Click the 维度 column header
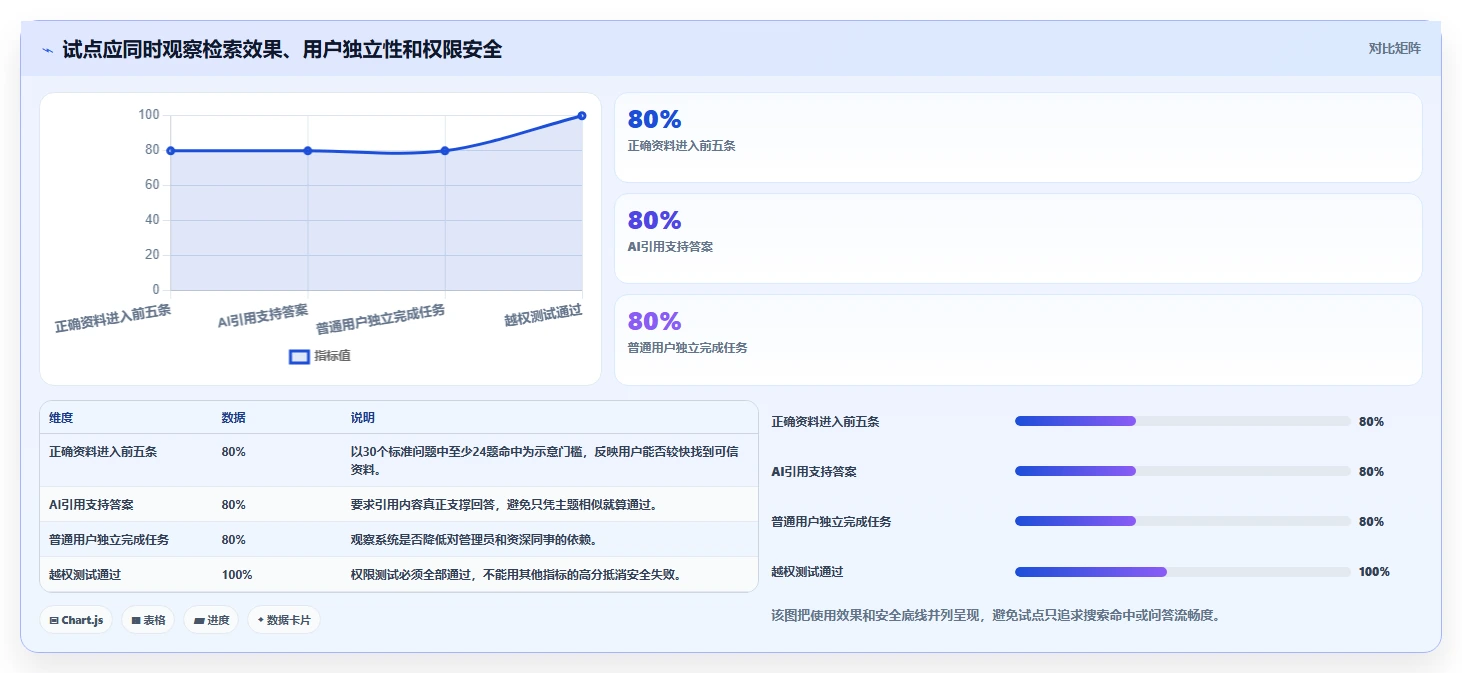This screenshot has width=1462, height=673. tap(61, 418)
